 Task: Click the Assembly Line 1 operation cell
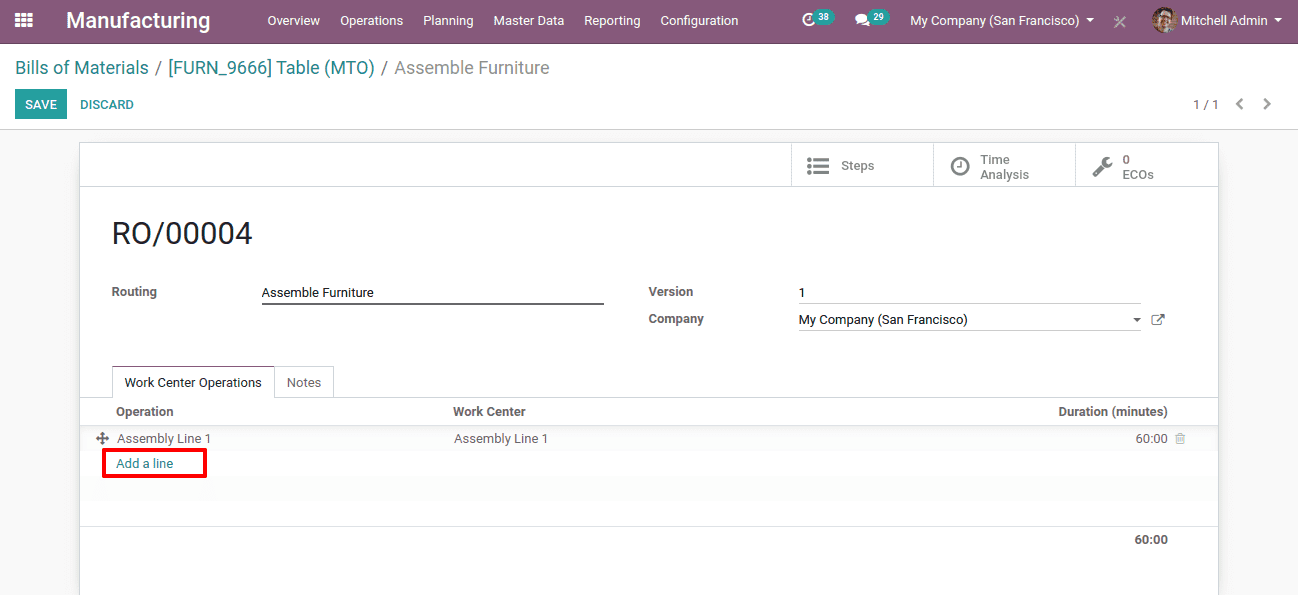coord(164,438)
